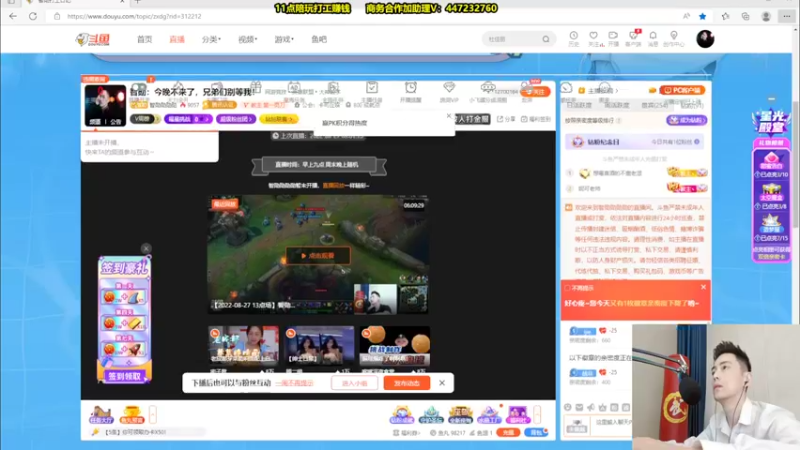
Task: Tick the 不再提示 checkbox
Action: tap(567, 288)
